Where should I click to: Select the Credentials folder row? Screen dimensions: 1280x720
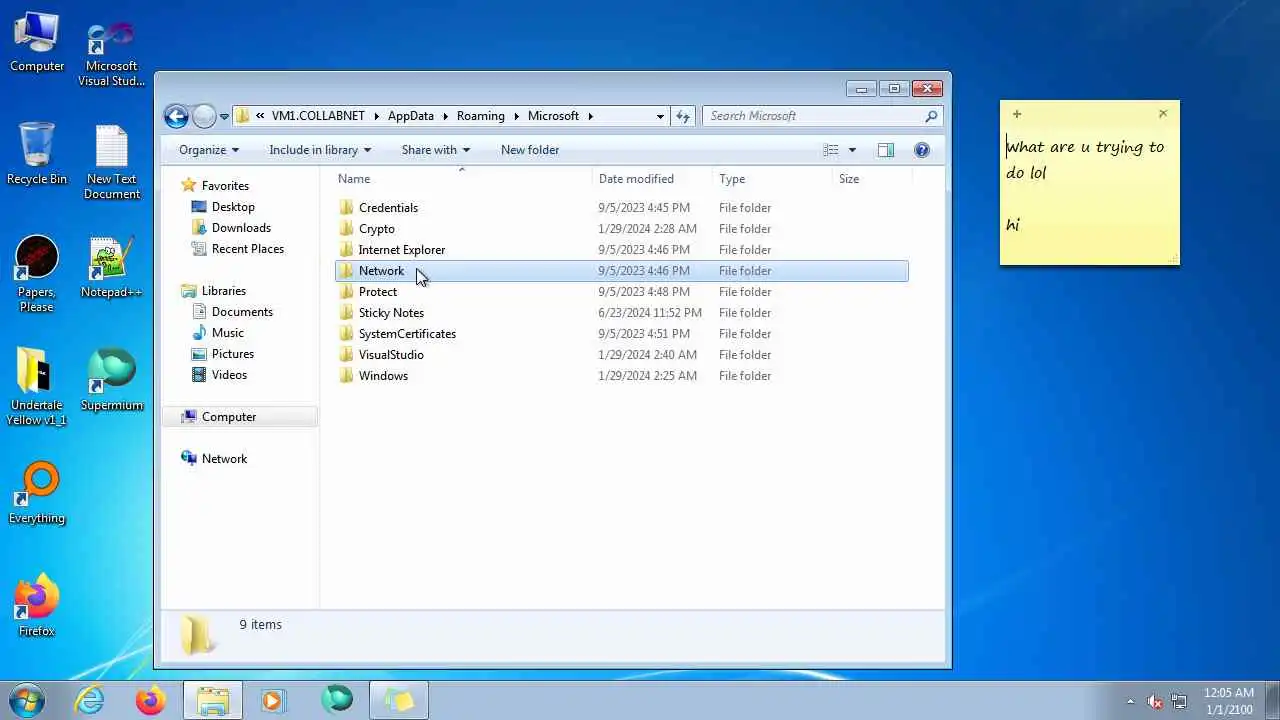621,208
